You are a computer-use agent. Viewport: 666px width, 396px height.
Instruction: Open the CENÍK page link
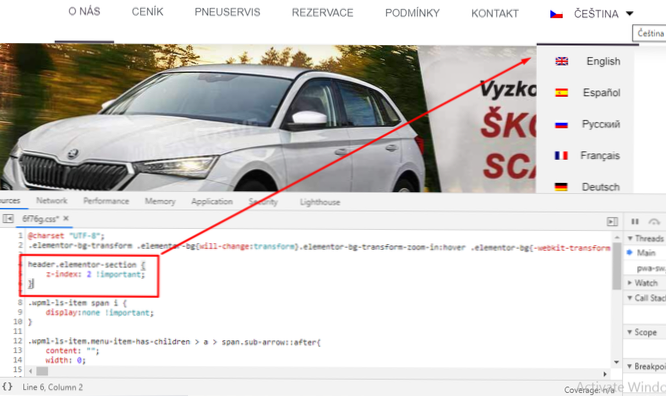pos(147,12)
